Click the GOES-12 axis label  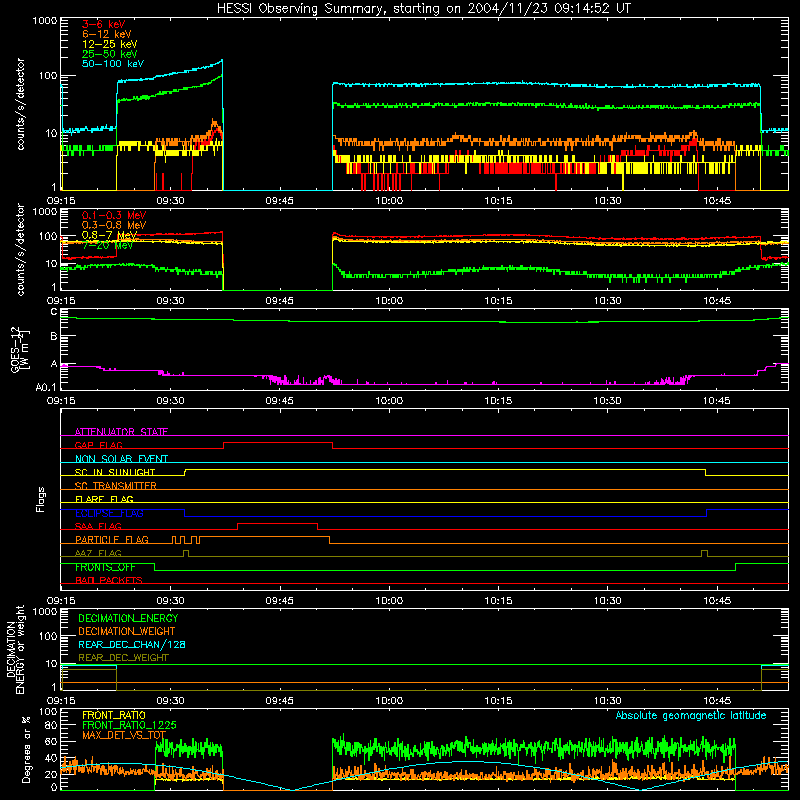pos(20,350)
